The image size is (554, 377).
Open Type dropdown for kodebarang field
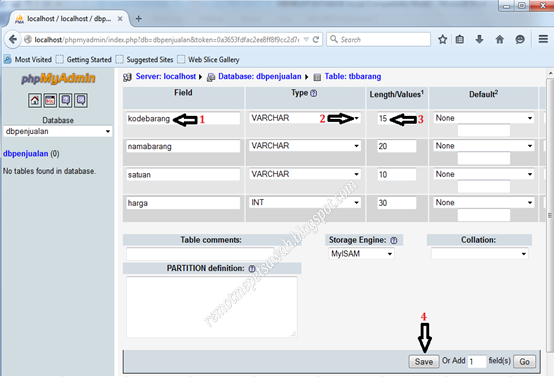pos(305,118)
